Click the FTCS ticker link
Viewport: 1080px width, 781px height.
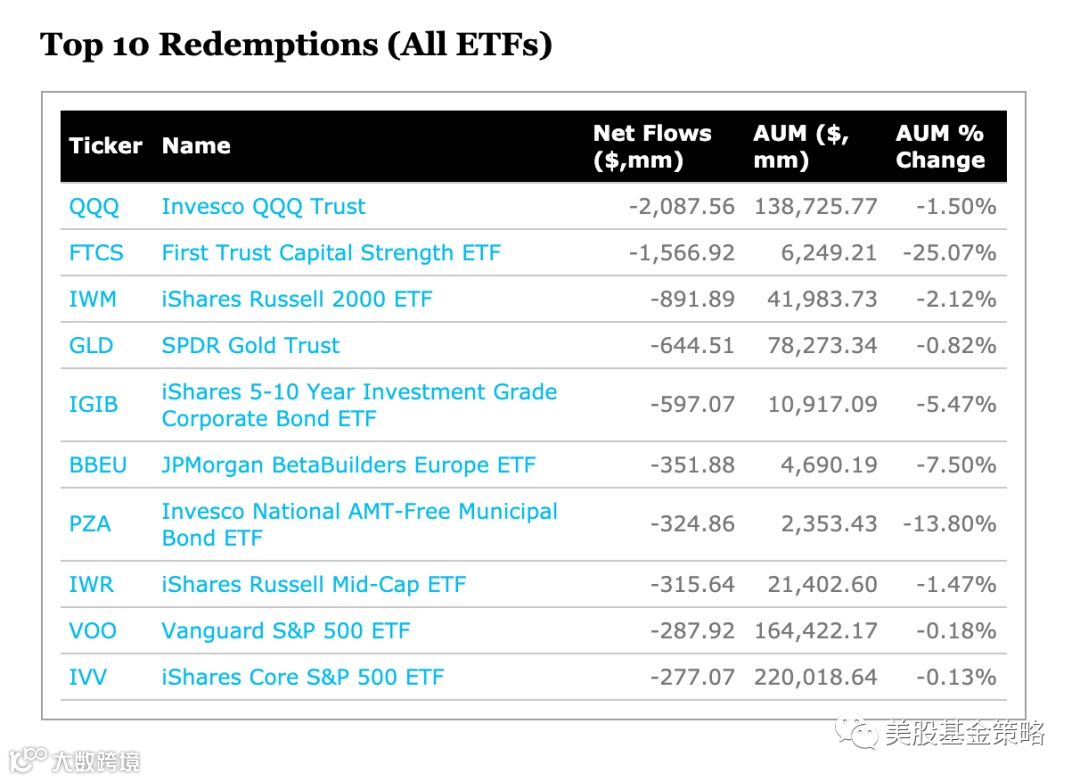pyautogui.click(x=96, y=253)
